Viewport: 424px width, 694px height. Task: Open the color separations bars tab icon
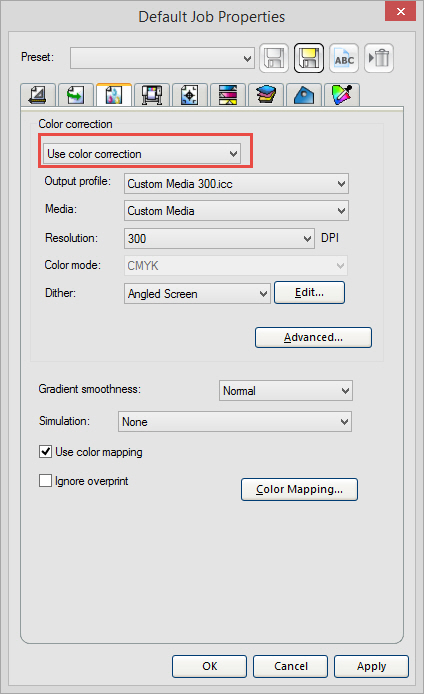coord(227,95)
